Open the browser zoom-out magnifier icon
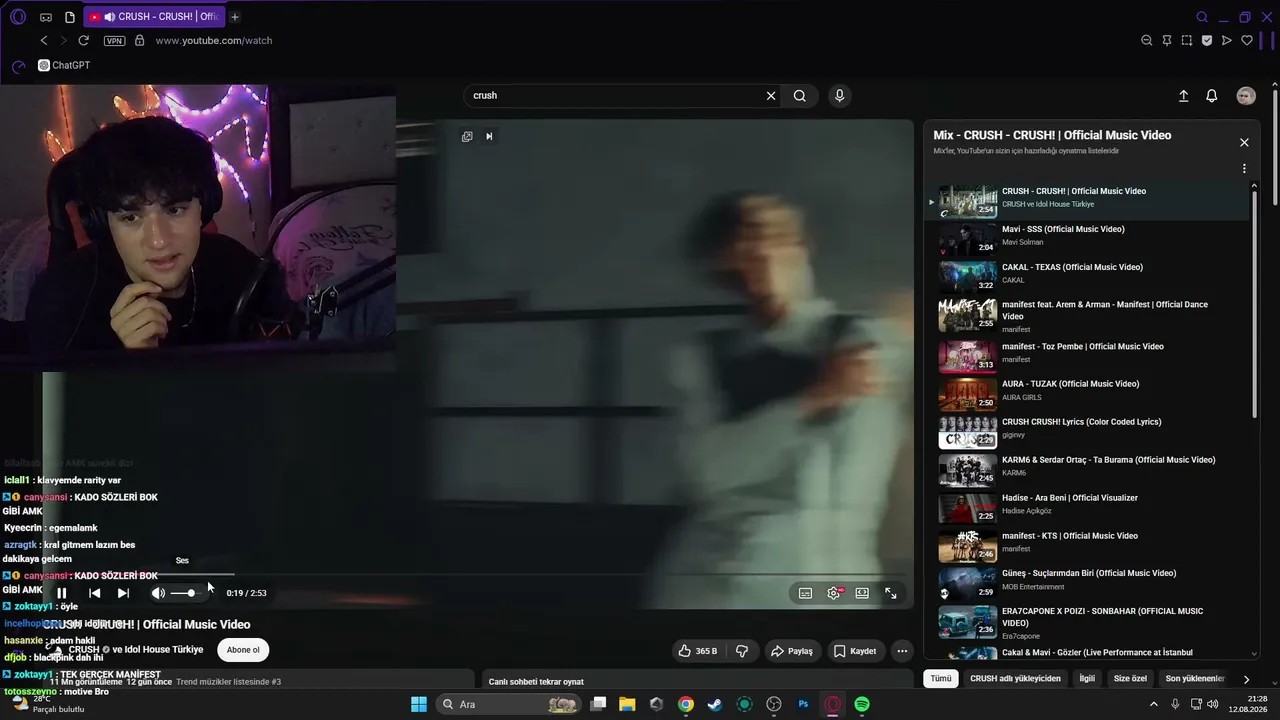Viewport: 1280px width, 720px height. (x=1147, y=41)
